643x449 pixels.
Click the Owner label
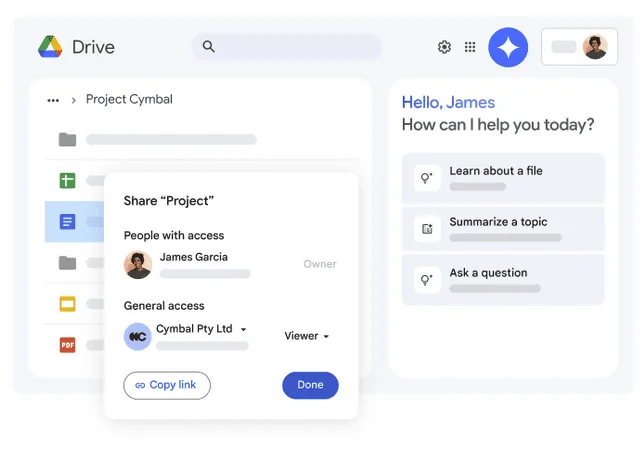(320, 264)
